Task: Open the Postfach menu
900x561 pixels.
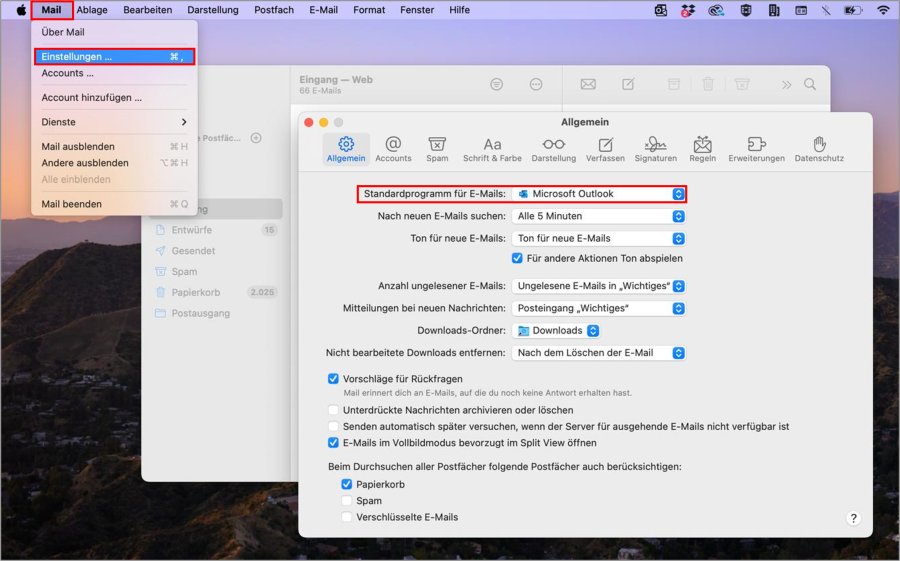Action: click(274, 10)
